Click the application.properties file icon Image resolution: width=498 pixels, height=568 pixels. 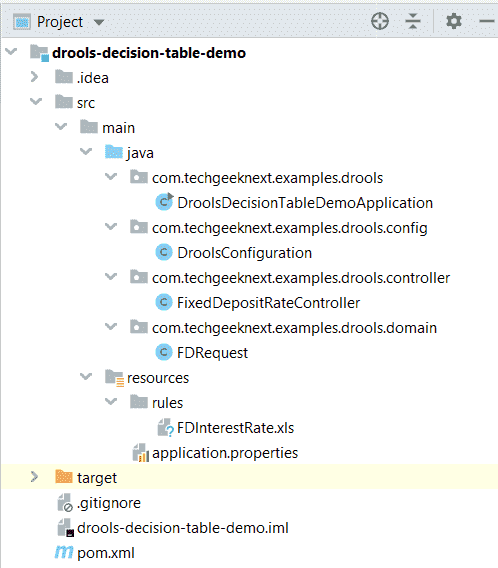141,453
